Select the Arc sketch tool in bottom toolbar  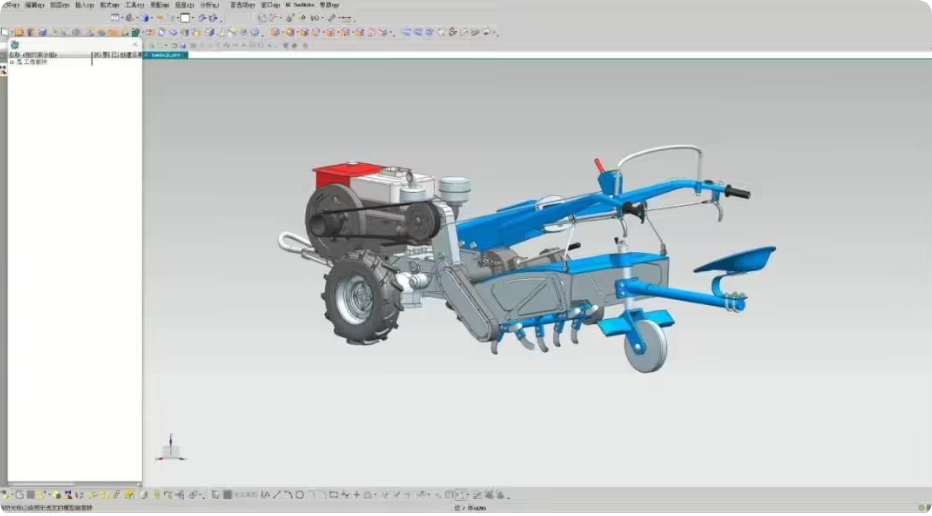(x=288, y=495)
